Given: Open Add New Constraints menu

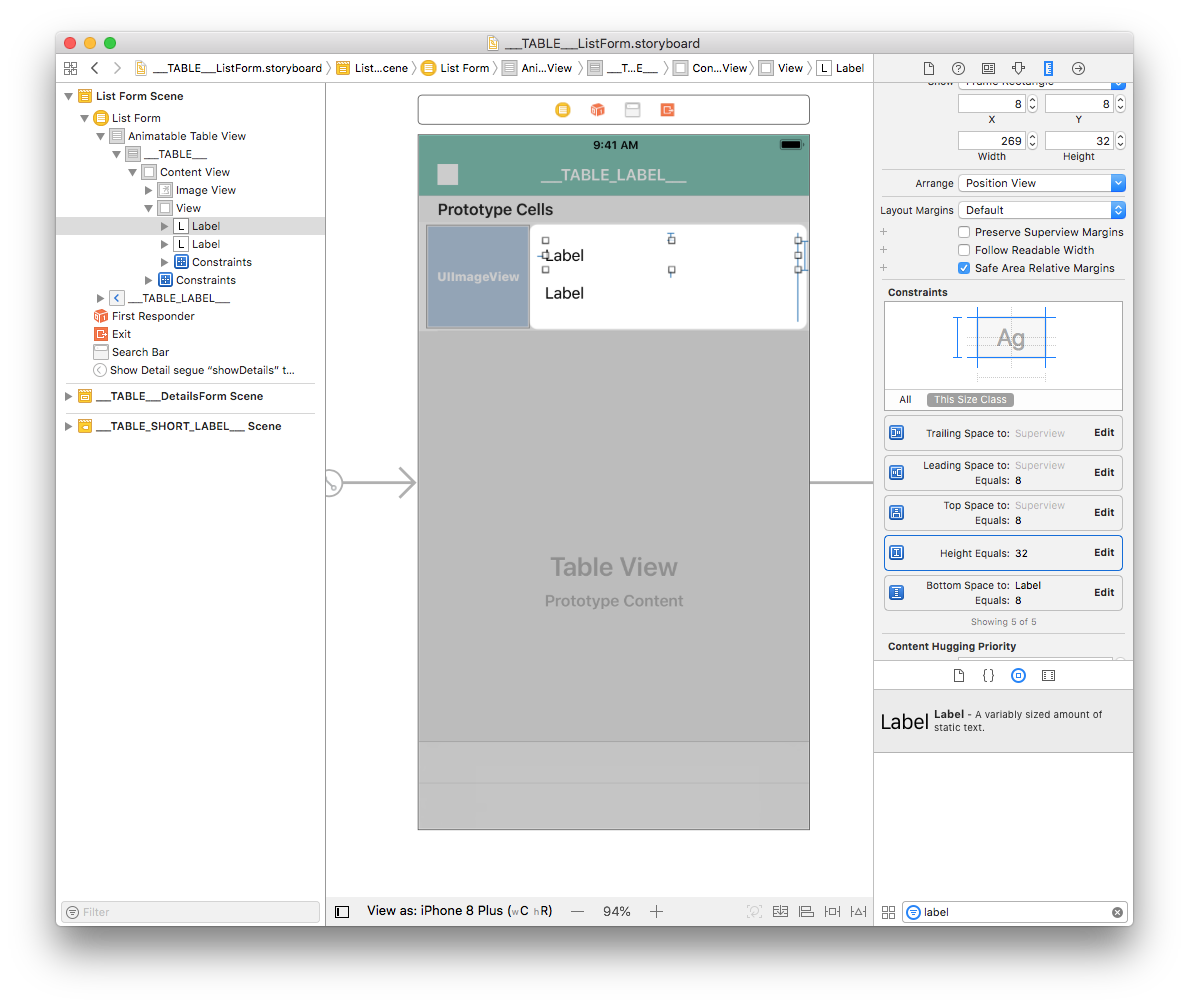Looking at the screenshot, I should click(x=832, y=911).
